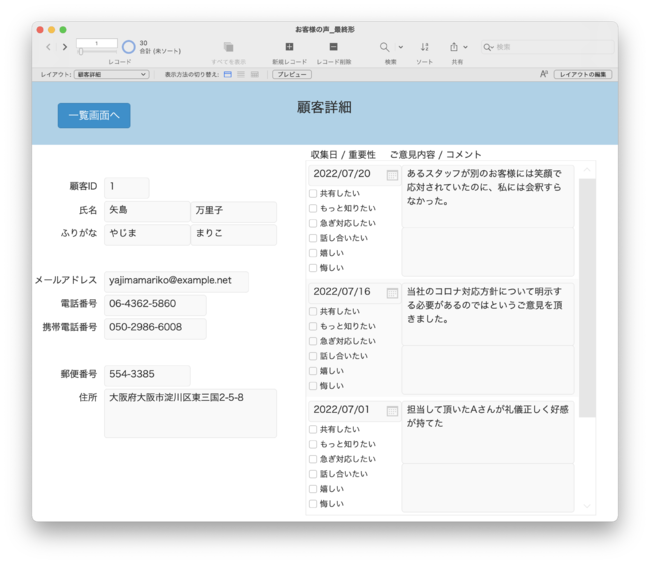This screenshot has width=650, height=564.
Task: Click postal code field 554-3385
Action: pos(147,375)
